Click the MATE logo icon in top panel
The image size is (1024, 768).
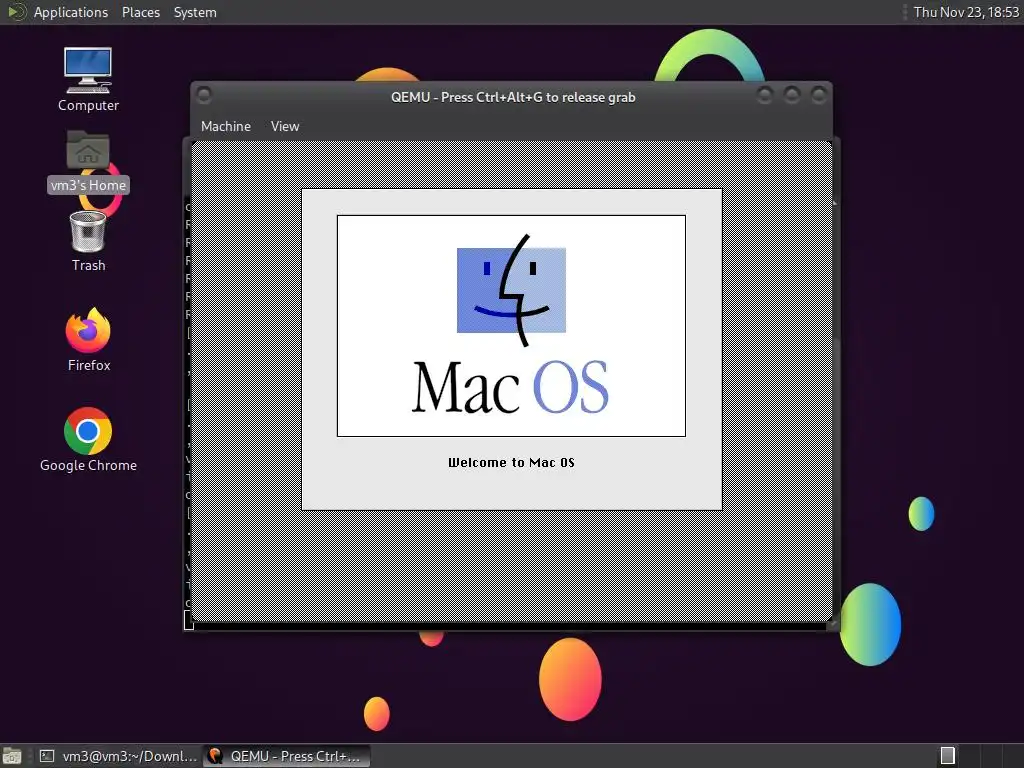click(16, 11)
